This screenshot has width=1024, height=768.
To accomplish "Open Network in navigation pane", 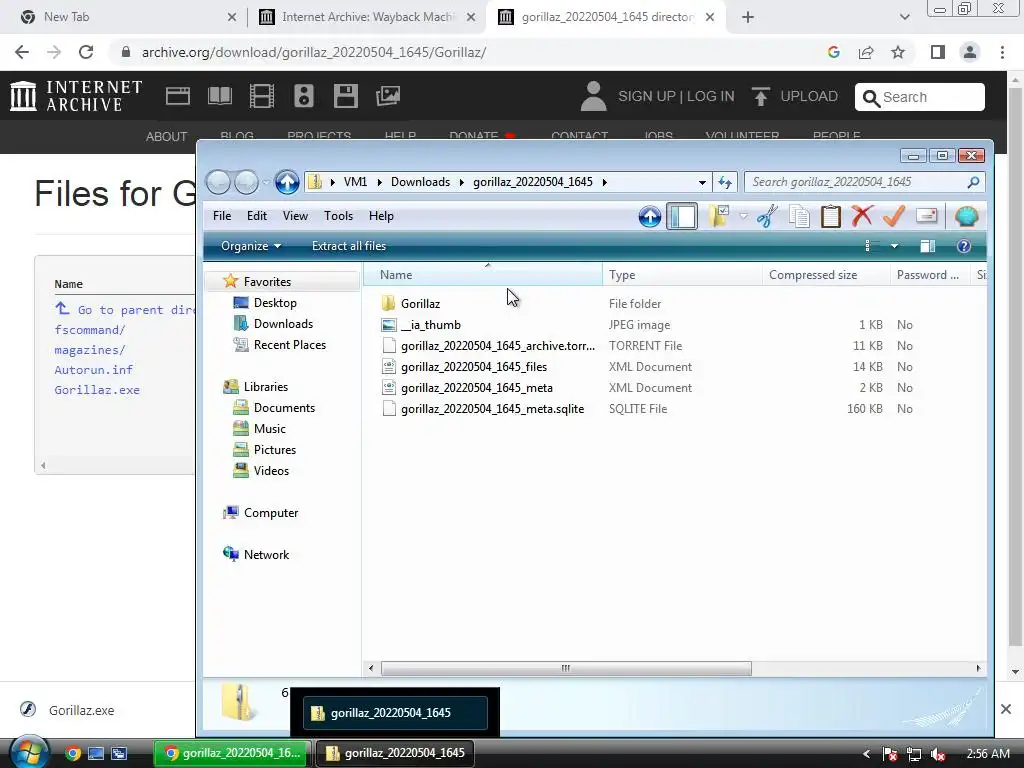I will point(266,554).
